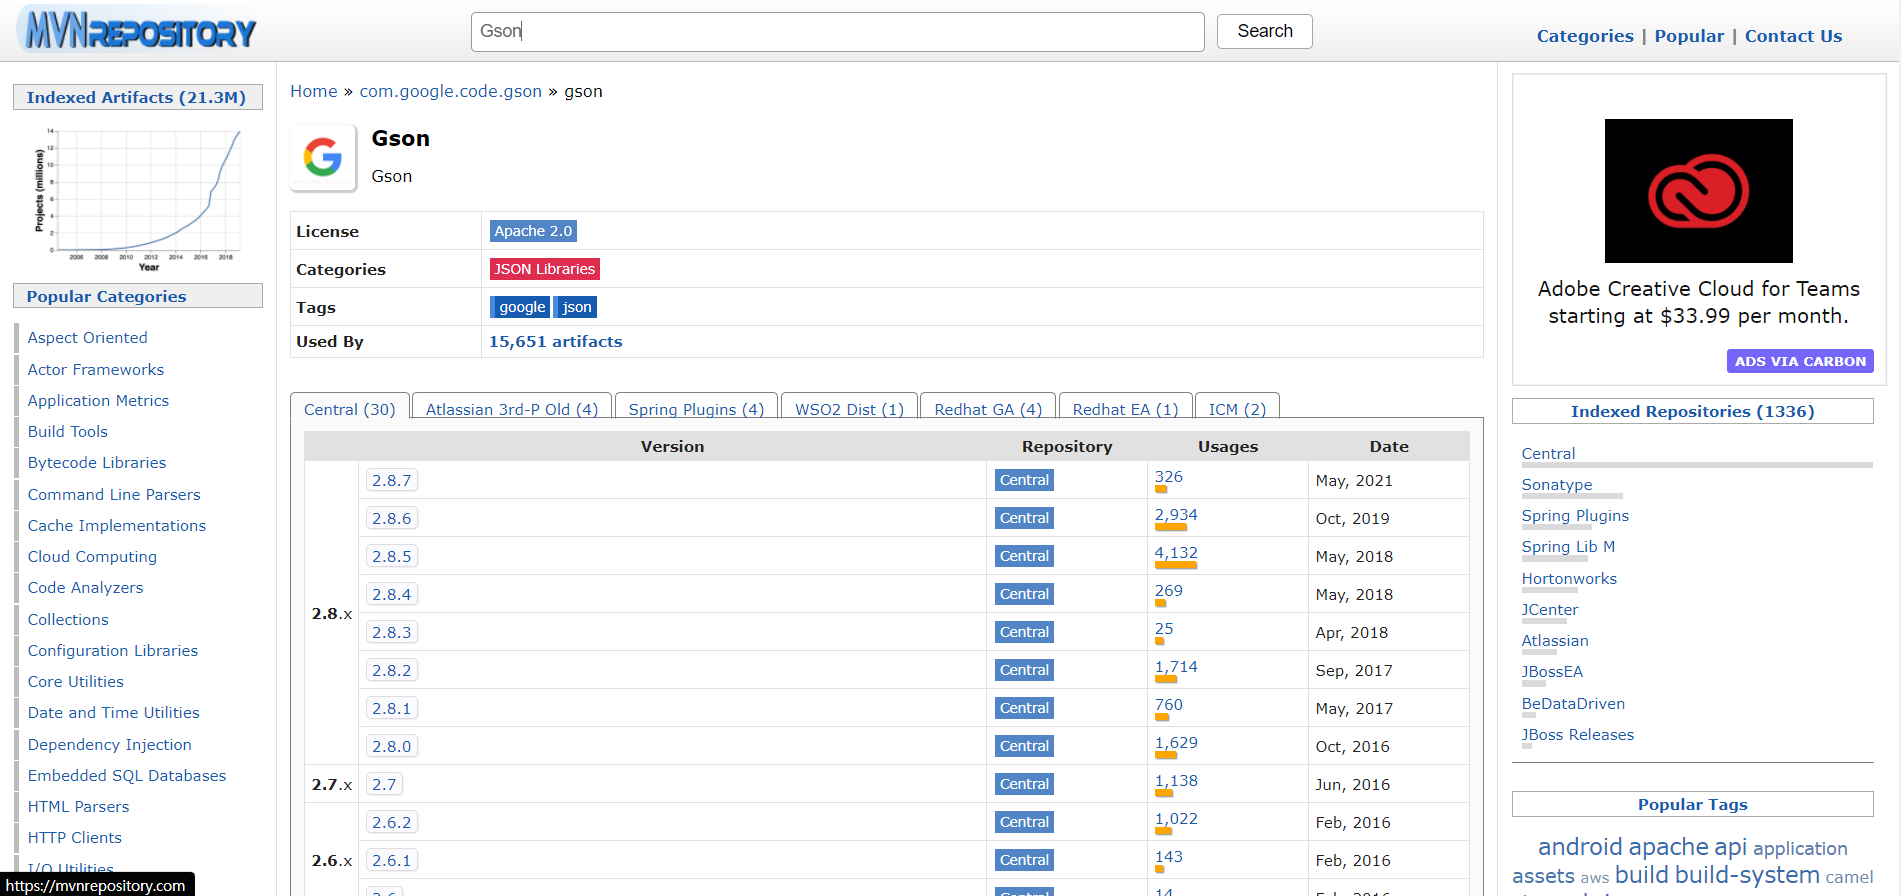Open the Adobe Creative Cloud ad image
The width and height of the screenshot is (1901, 896).
[1698, 191]
